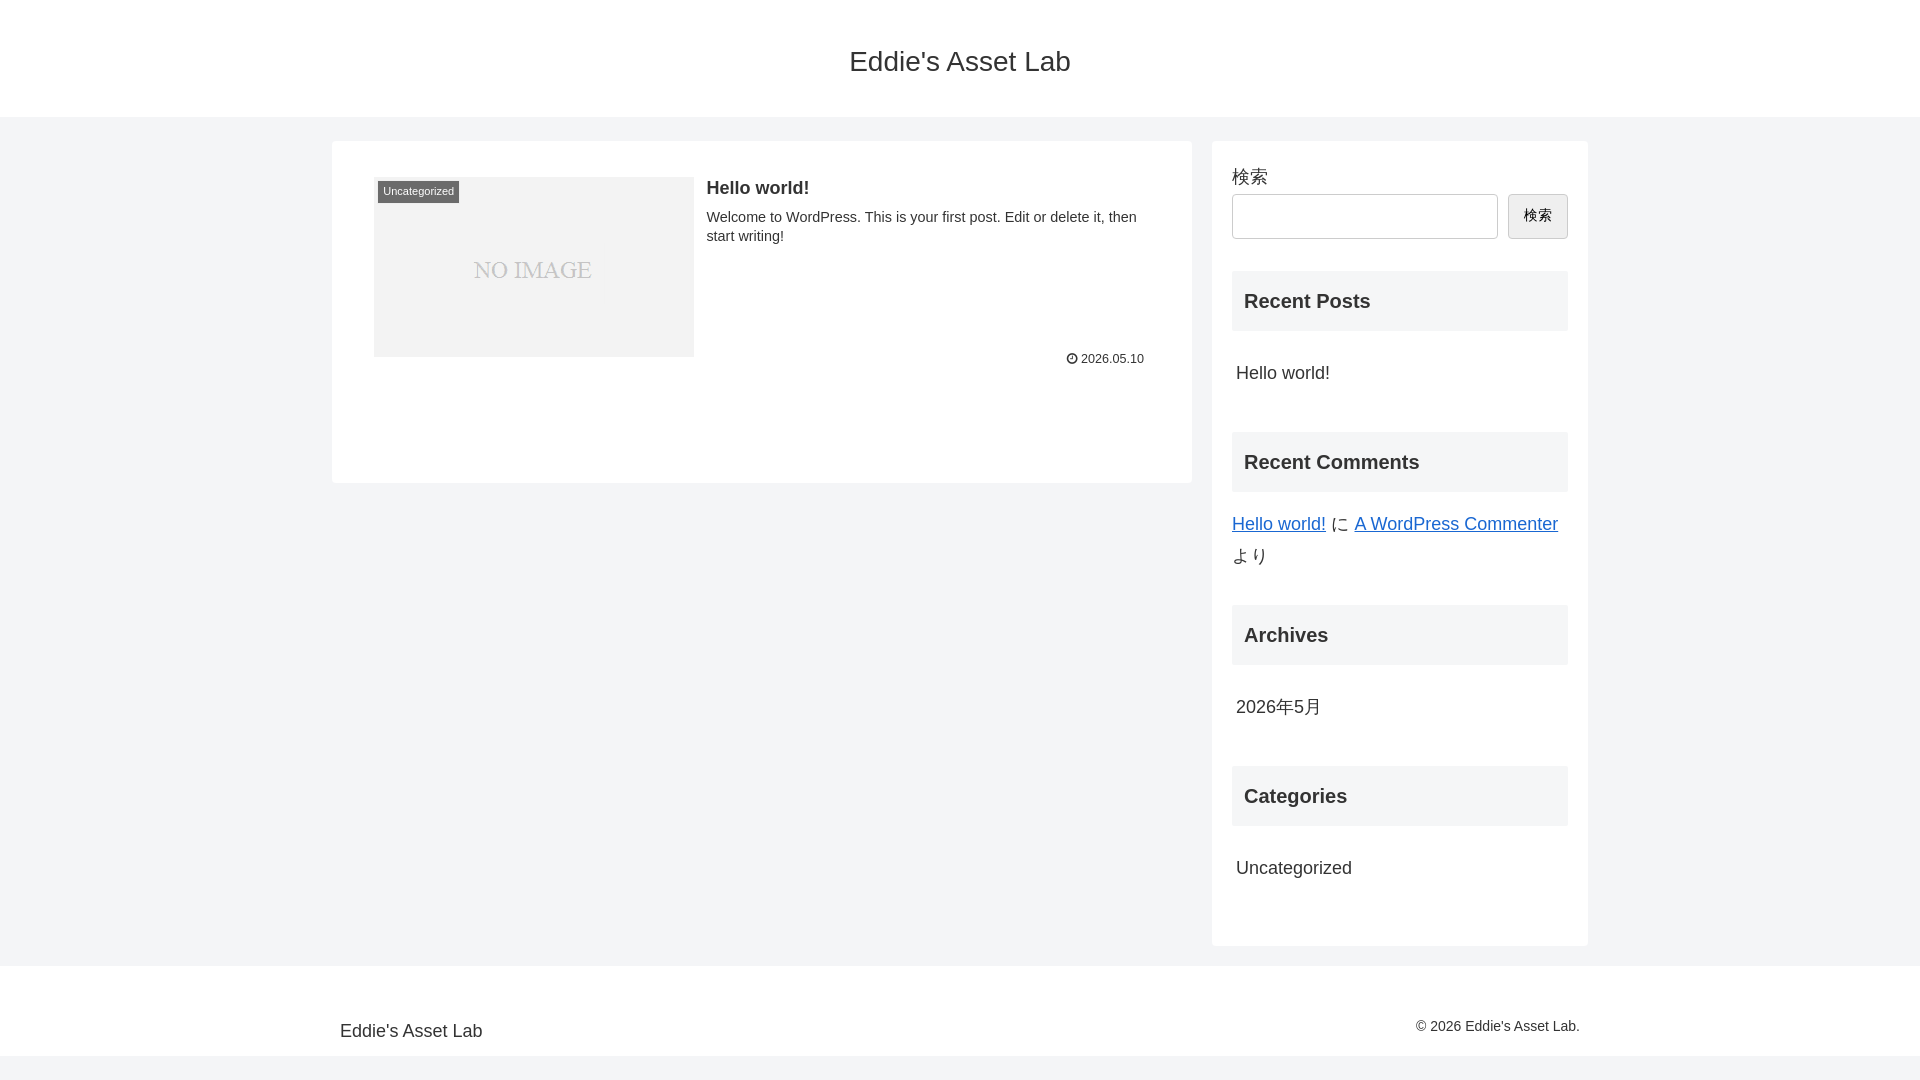Open Hello world! under Recent Posts

tap(1282, 373)
